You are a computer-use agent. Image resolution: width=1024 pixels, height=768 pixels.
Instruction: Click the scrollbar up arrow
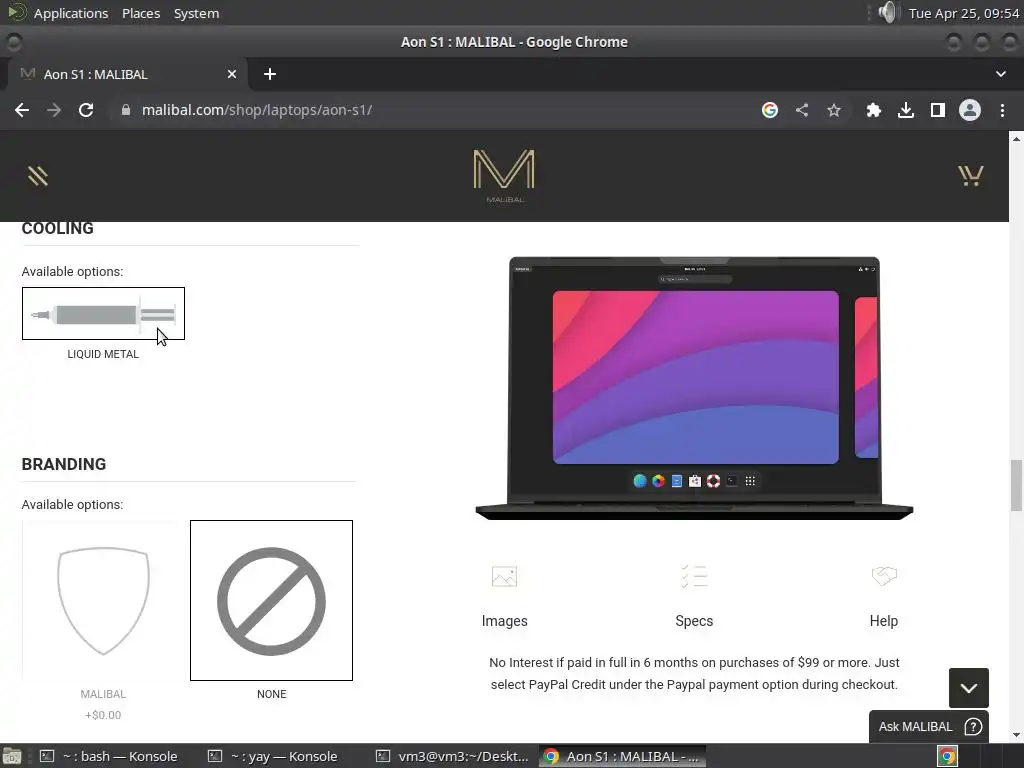(1016, 138)
